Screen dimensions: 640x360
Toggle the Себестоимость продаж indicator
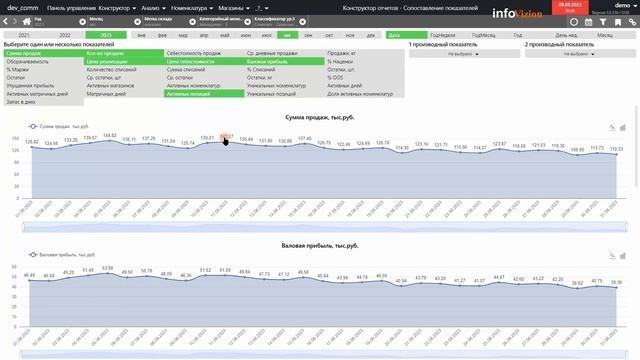click(x=204, y=53)
